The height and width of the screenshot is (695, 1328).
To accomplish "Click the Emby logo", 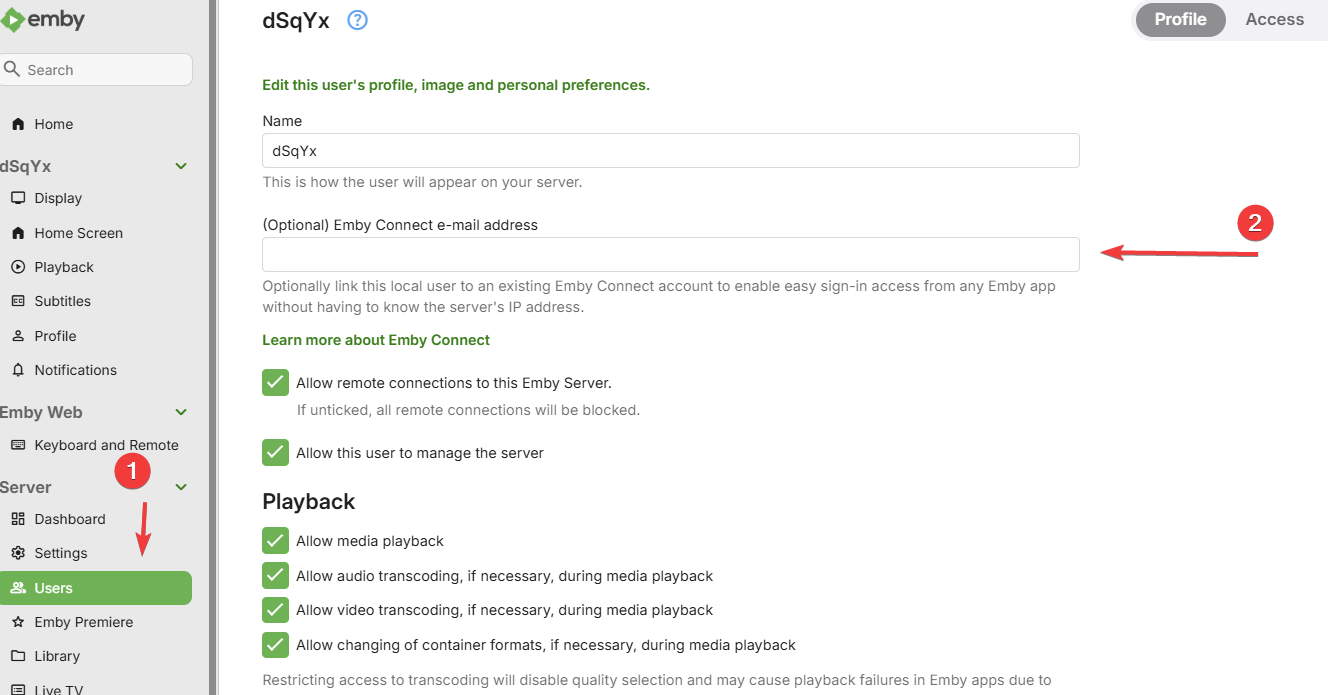I will click(x=43, y=19).
